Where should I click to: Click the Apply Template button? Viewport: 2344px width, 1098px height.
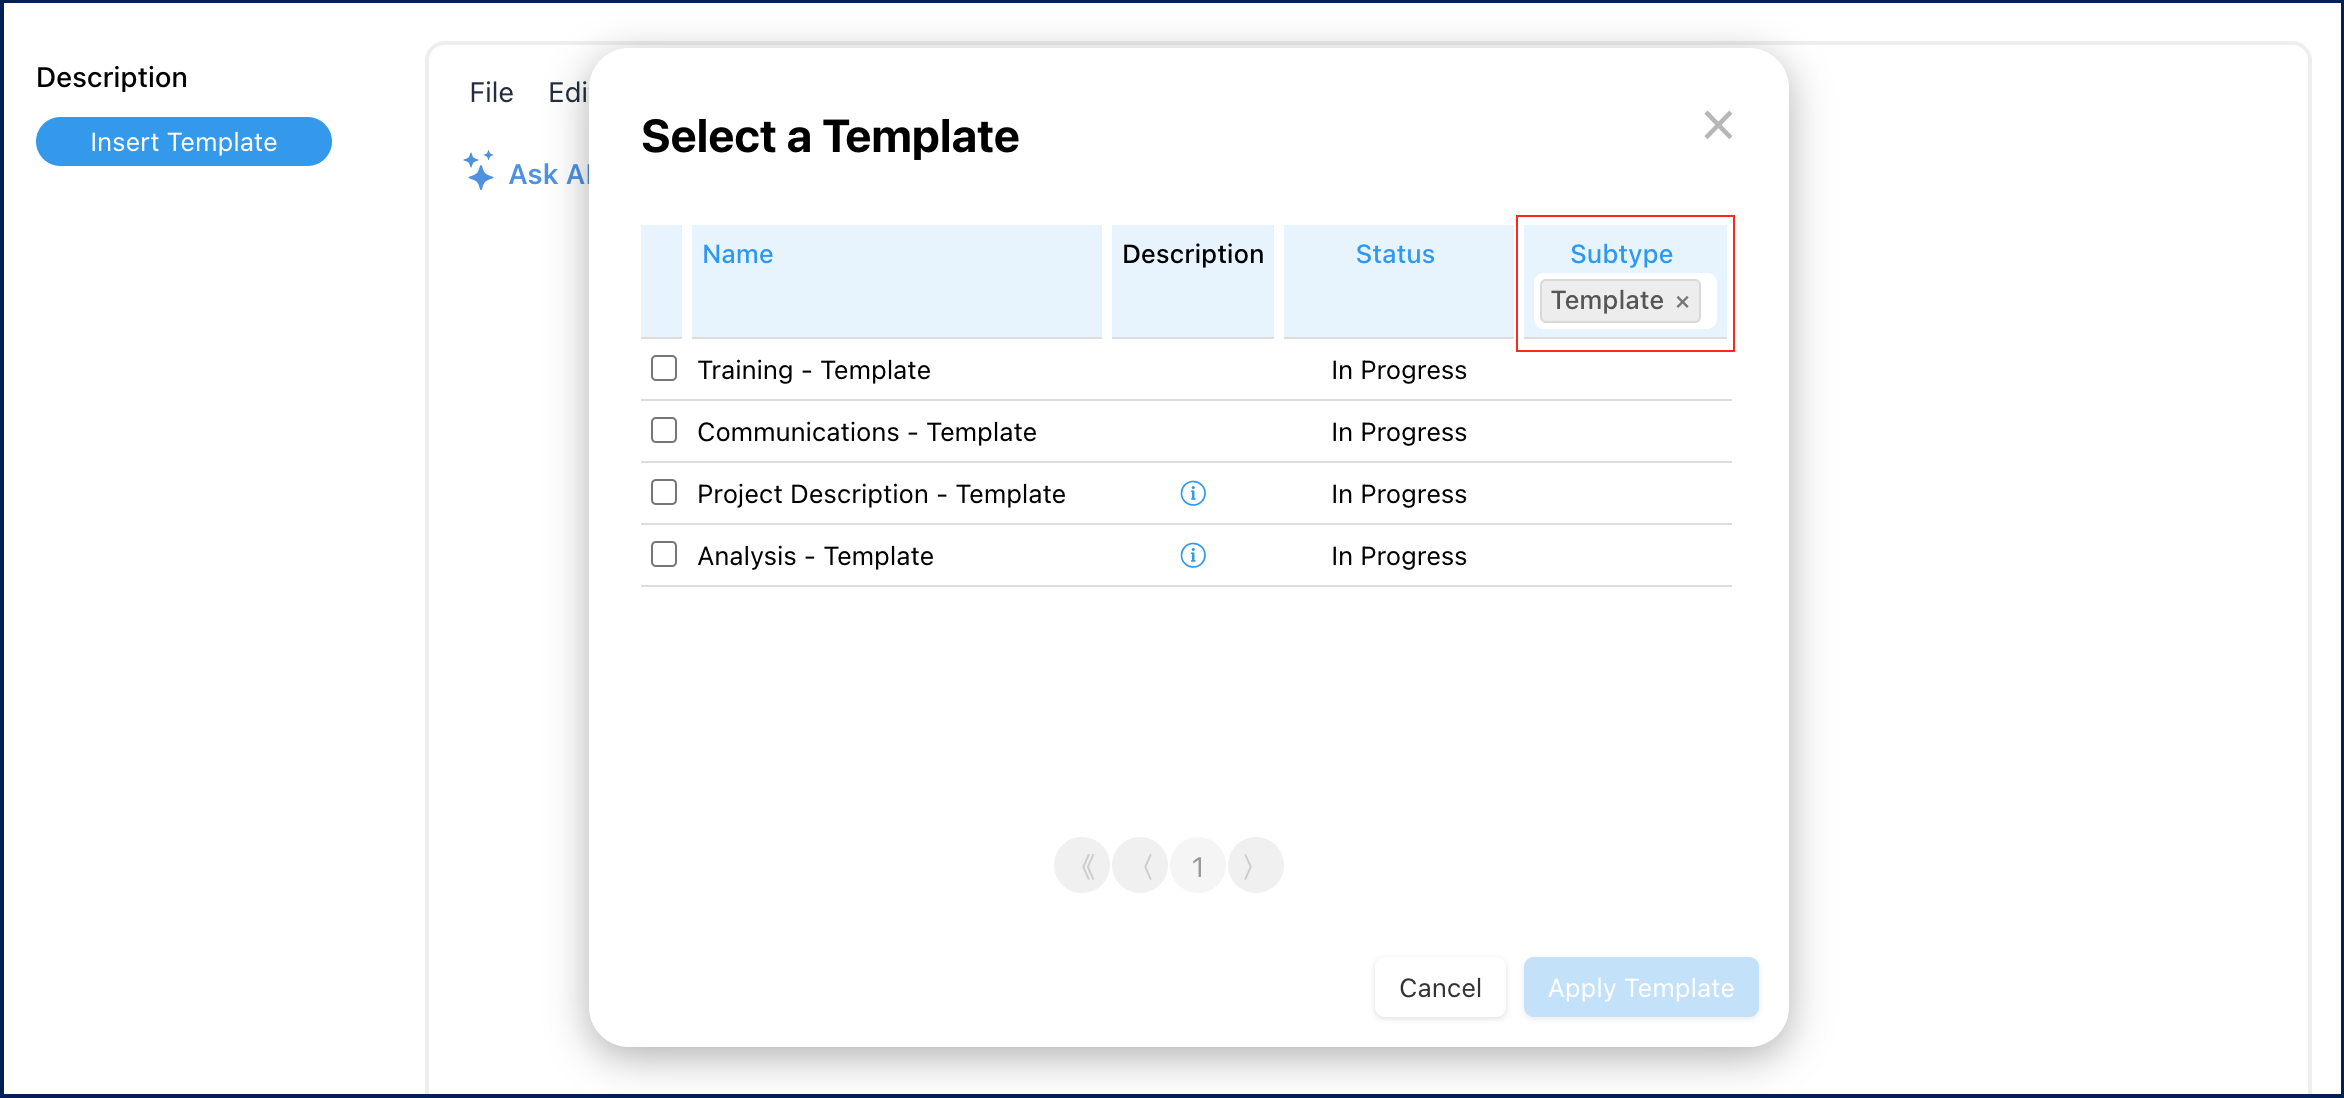(x=1640, y=987)
